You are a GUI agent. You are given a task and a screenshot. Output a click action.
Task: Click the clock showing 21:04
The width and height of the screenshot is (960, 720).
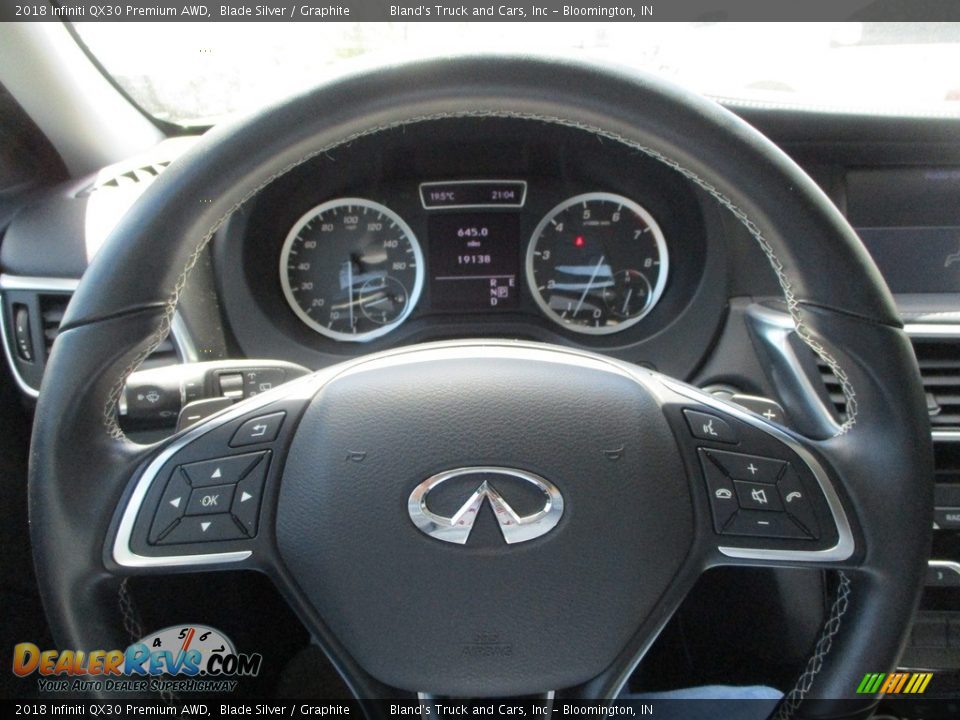pyautogui.click(x=502, y=195)
